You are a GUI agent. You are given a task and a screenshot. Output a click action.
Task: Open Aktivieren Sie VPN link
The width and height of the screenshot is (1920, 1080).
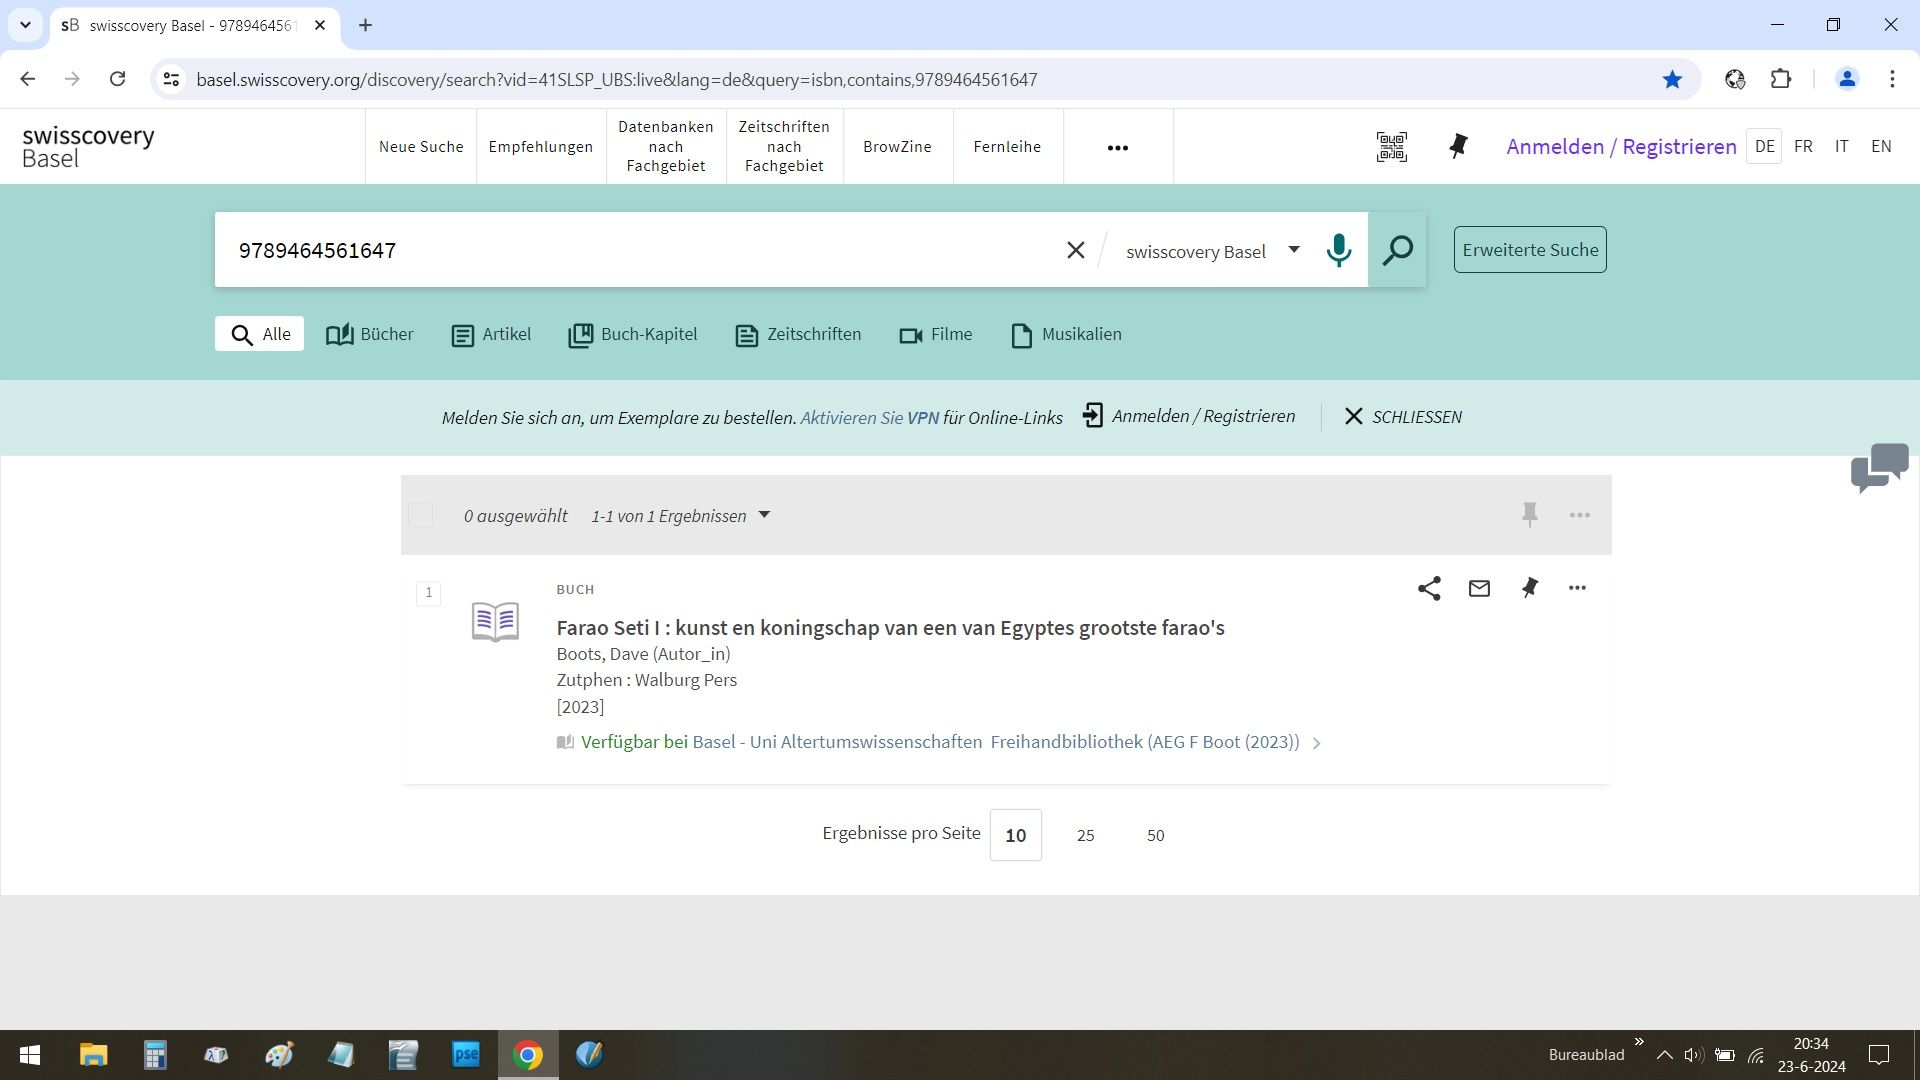[x=869, y=418]
